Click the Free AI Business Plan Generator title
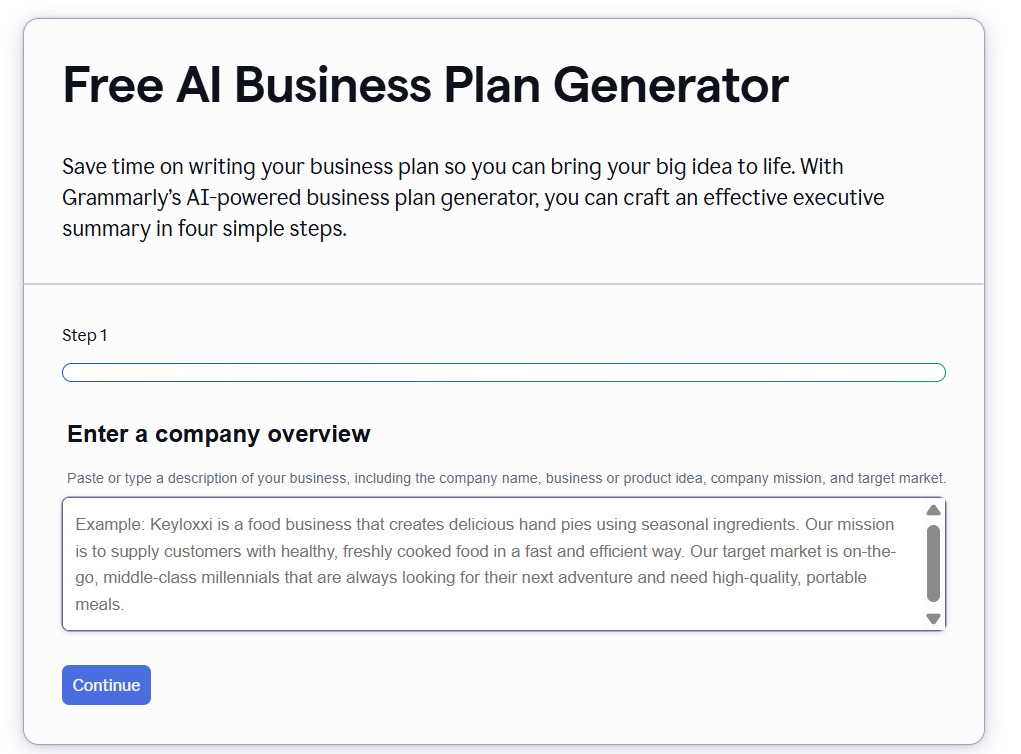Viewport: 1021px width, 754px height. [x=425, y=85]
